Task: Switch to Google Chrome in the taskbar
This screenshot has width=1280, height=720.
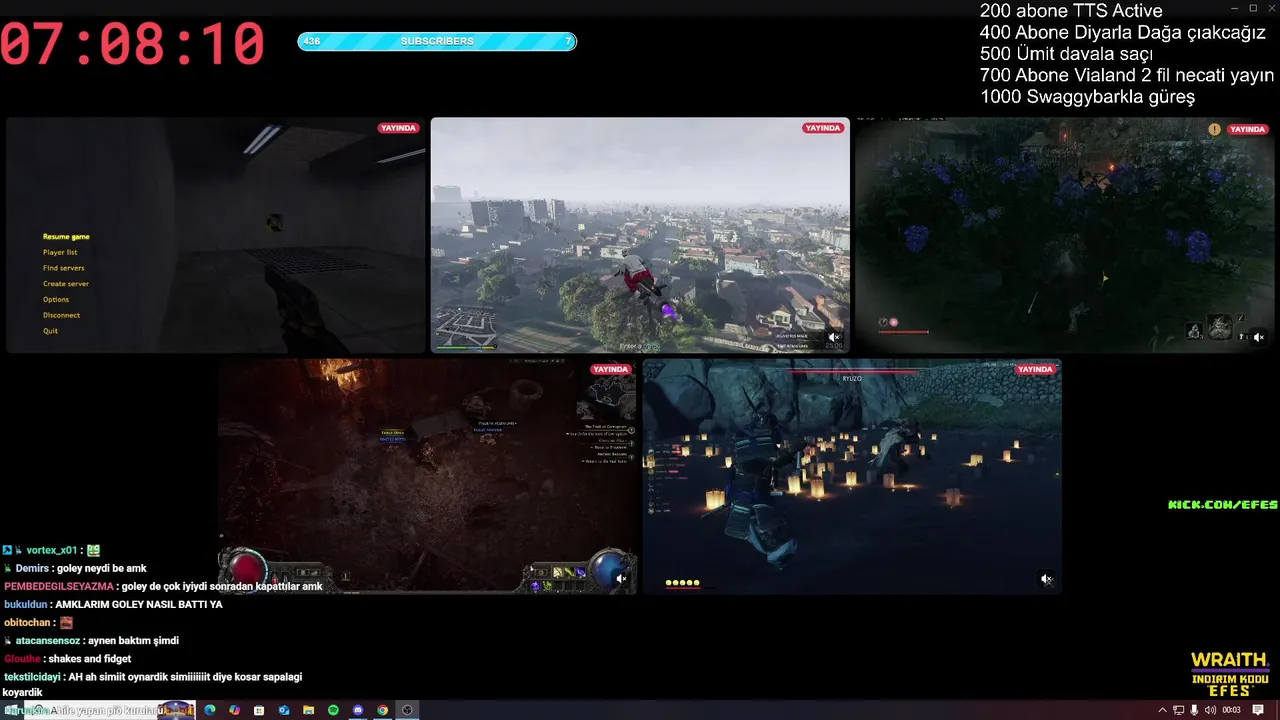Action: click(382, 710)
